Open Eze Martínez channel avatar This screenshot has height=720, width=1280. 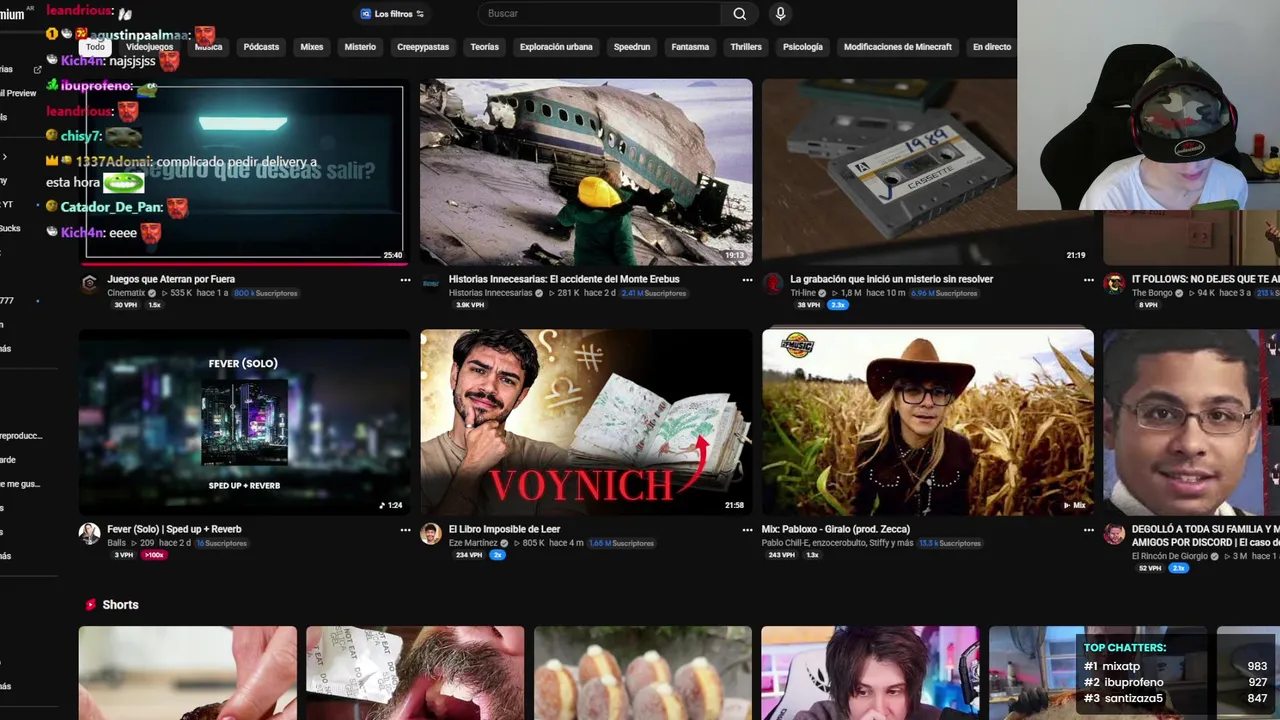[x=431, y=533]
